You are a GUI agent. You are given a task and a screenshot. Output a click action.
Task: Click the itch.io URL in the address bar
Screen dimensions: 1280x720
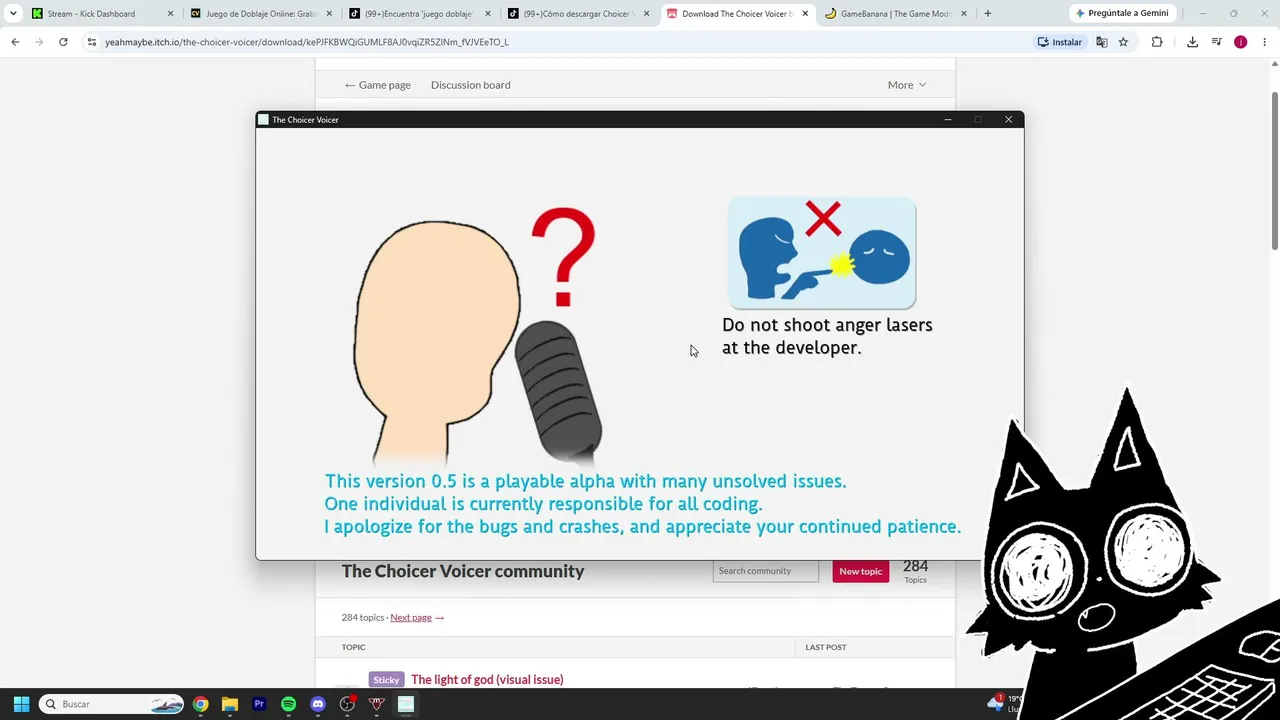pos(306,42)
